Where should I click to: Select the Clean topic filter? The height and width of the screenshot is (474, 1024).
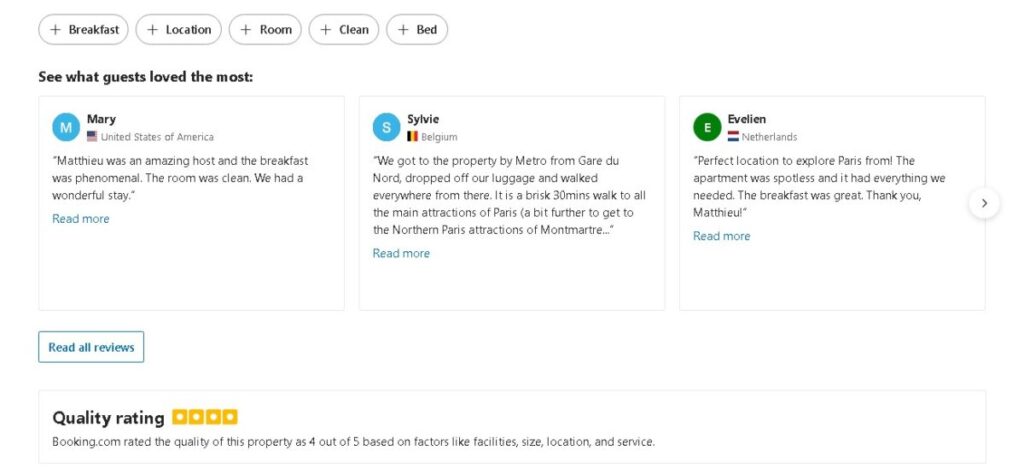coord(344,29)
